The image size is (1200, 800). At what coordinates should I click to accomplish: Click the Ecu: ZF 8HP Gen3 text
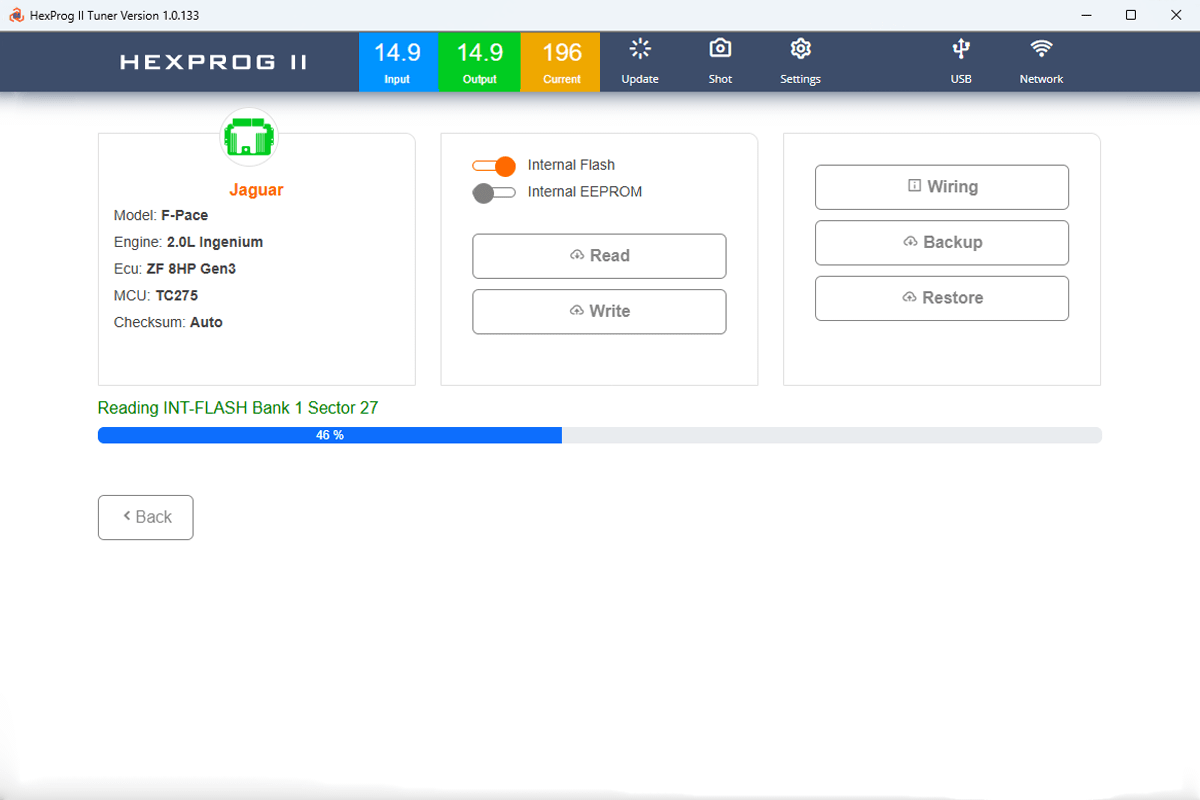pos(175,269)
